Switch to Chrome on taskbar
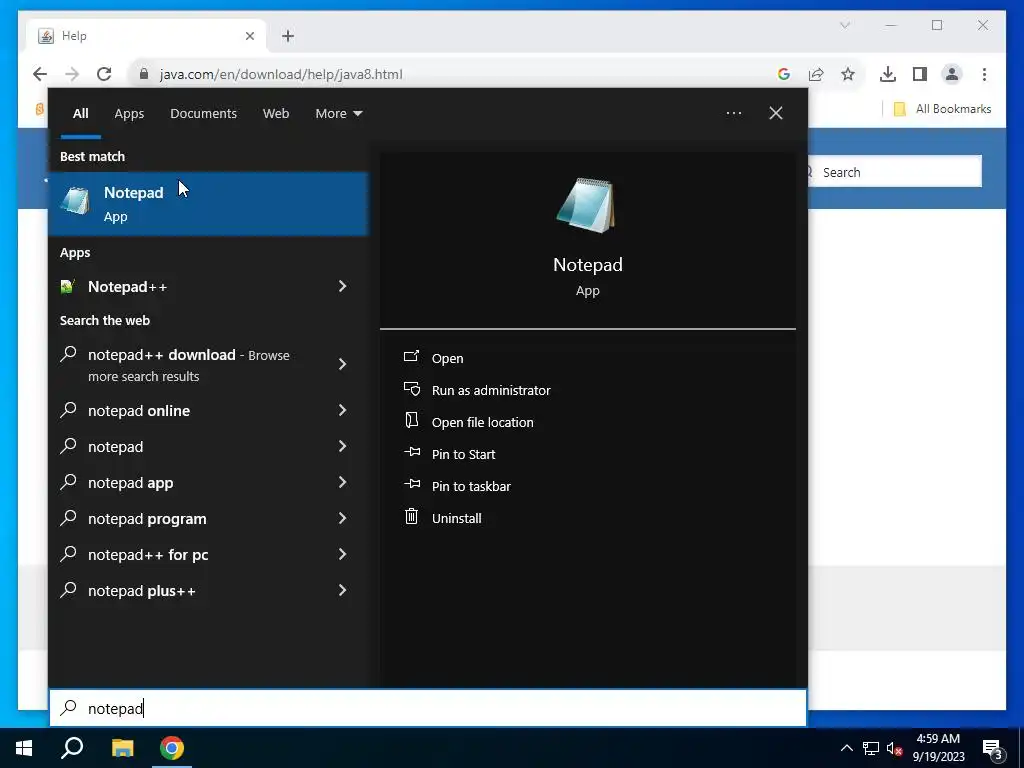Viewport: 1024px width, 768px height. click(x=172, y=748)
